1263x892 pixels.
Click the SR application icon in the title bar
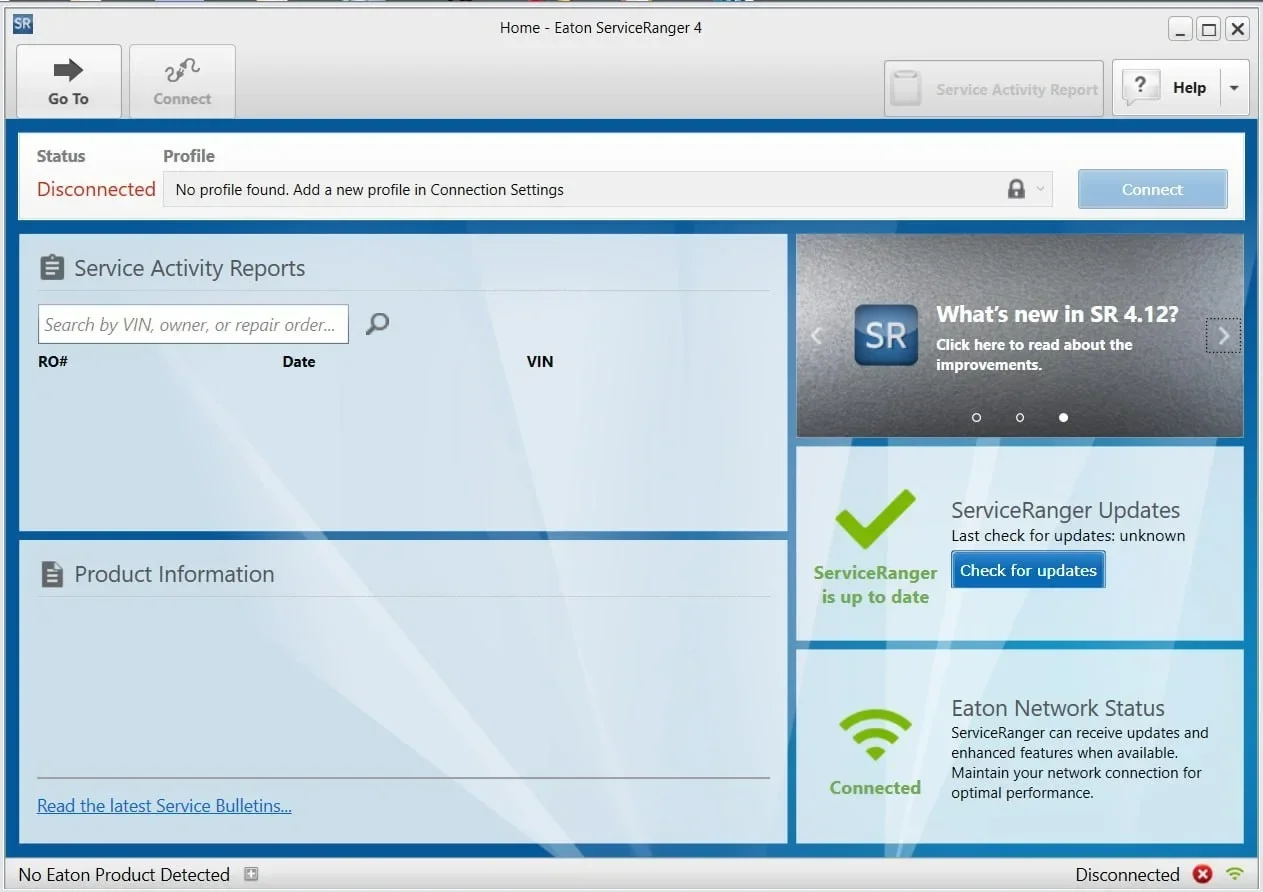pyautogui.click(x=22, y=25)
